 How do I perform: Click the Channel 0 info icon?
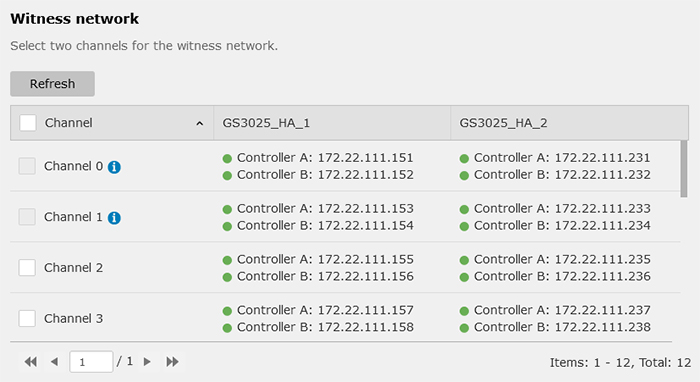click(114, 167)
